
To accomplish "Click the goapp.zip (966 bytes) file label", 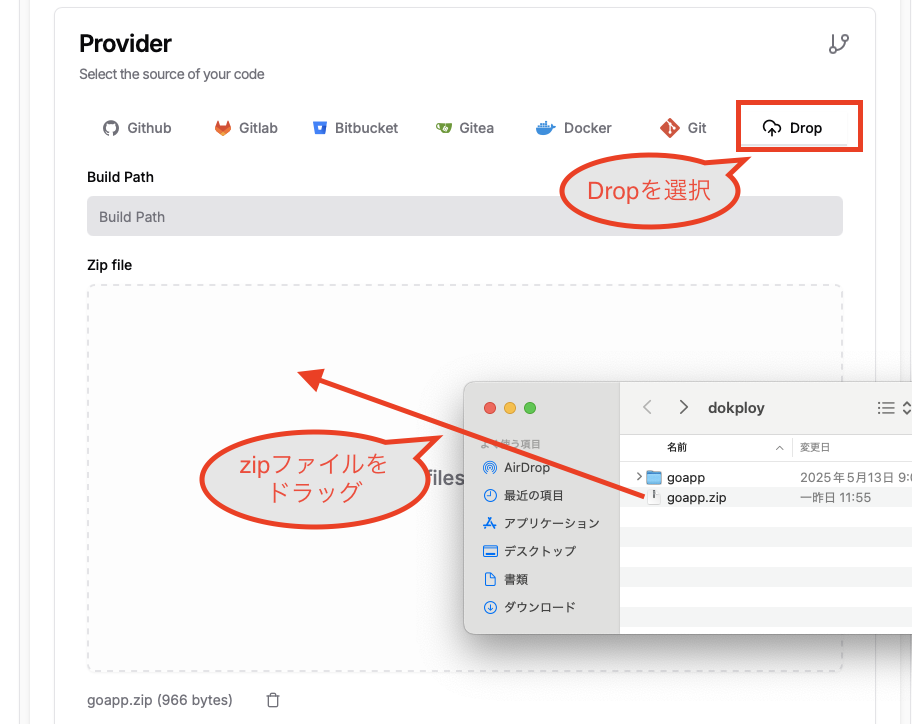I will [x=160, y=700].
